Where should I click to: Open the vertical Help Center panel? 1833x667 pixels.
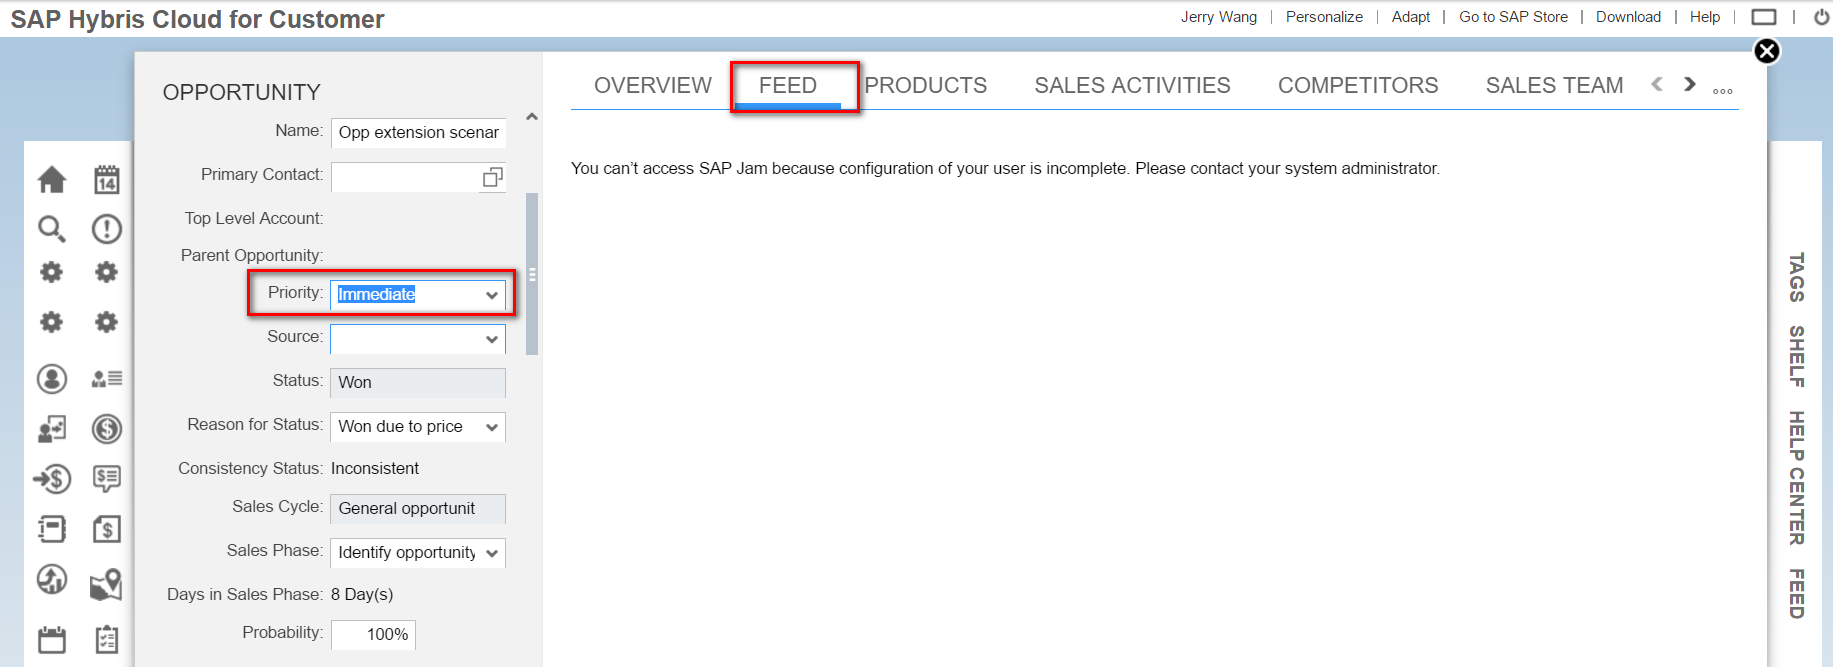click(x=1797, y=478)
